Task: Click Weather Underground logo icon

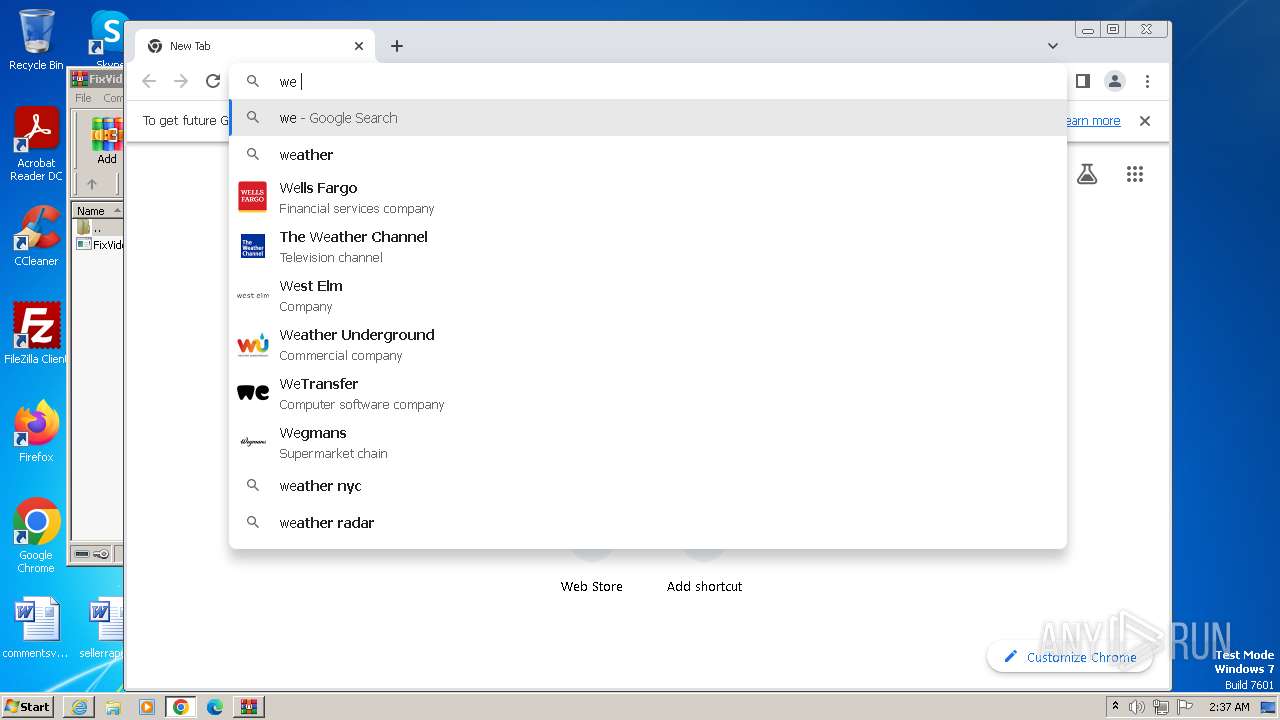Action: [x=253, y=344]
